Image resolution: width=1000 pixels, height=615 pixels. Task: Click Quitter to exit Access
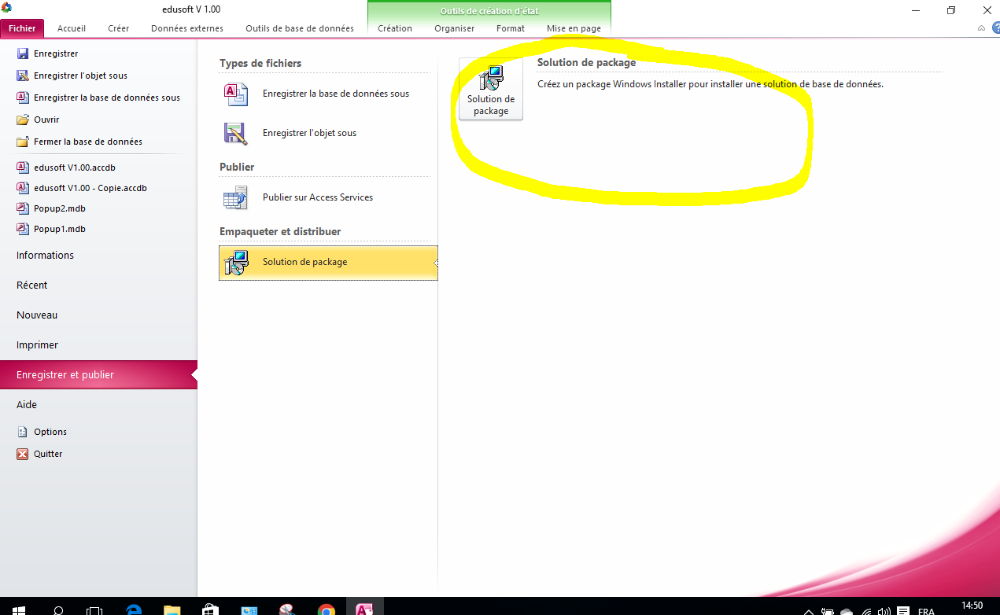tap(47, 454)
